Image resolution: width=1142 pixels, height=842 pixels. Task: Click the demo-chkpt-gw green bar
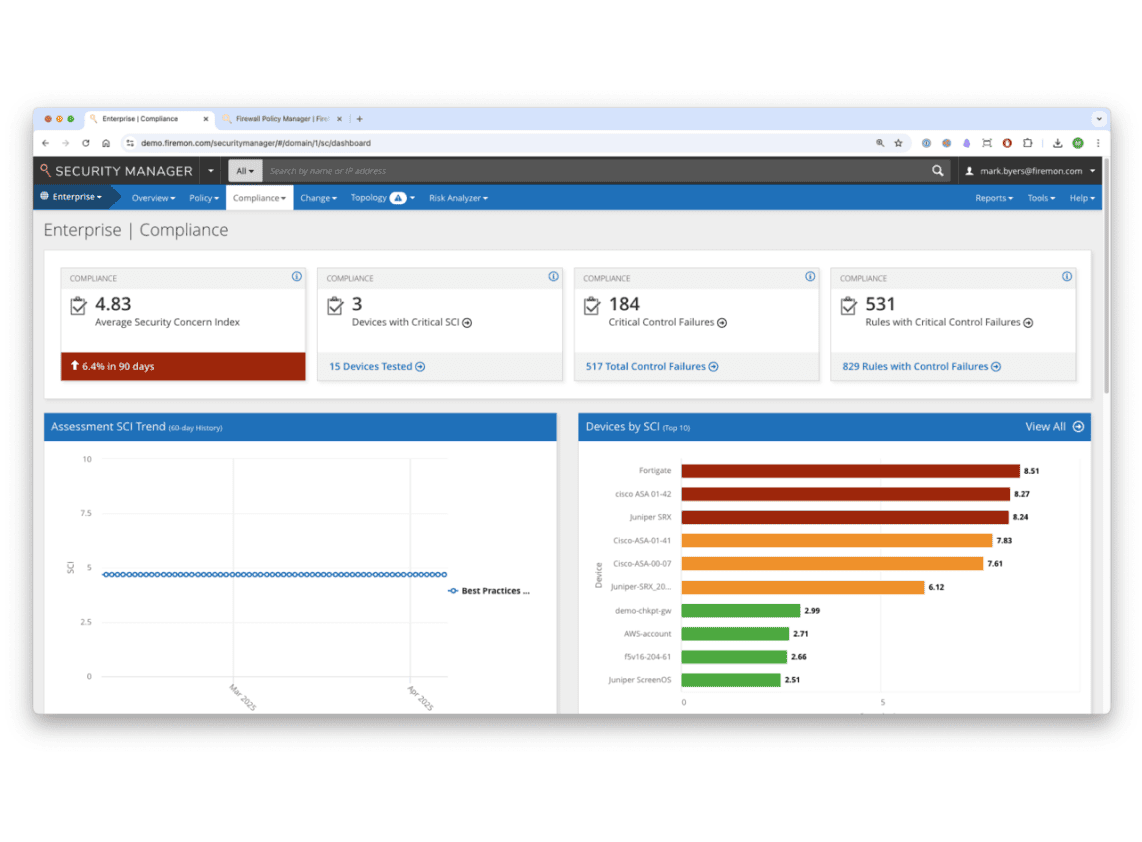[x=741, y=610]
